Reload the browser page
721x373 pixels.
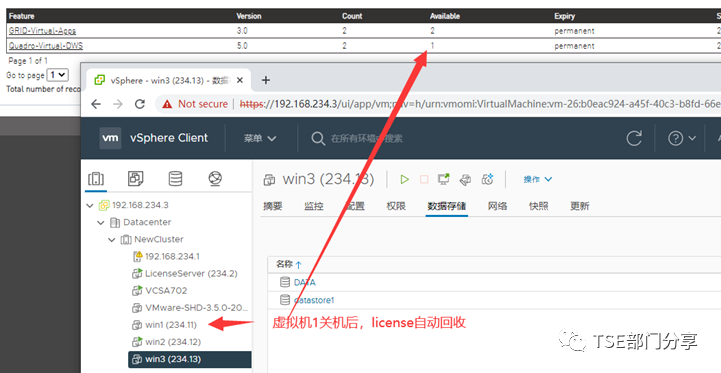(x=140, y=104)
